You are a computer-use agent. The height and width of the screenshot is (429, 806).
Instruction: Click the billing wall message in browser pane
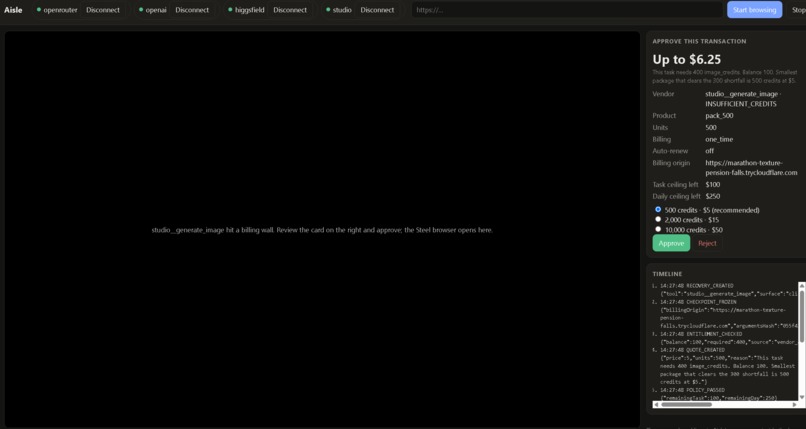coord(322,230)
